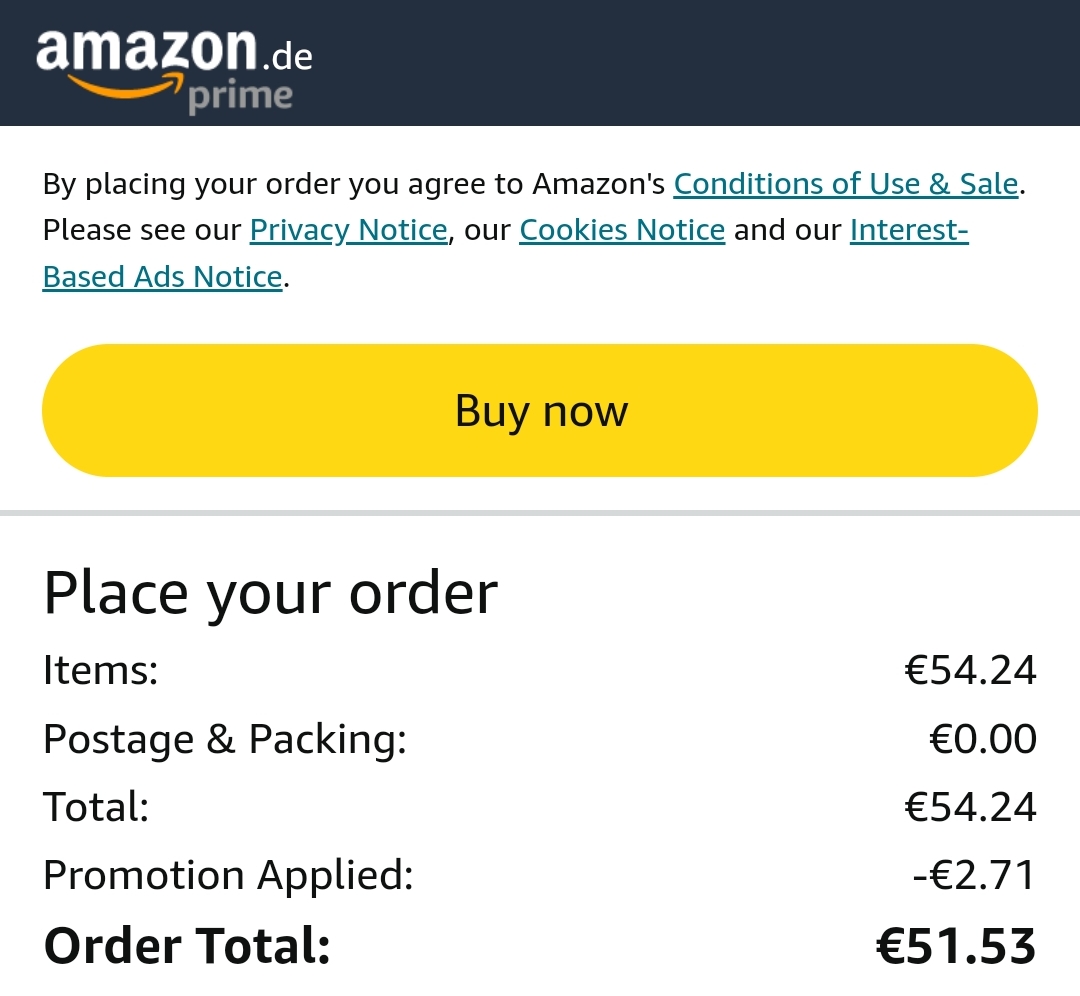1080x996 pixels.
Task: Select the €0.00 postage amount
Action: [x=983, y=739]
